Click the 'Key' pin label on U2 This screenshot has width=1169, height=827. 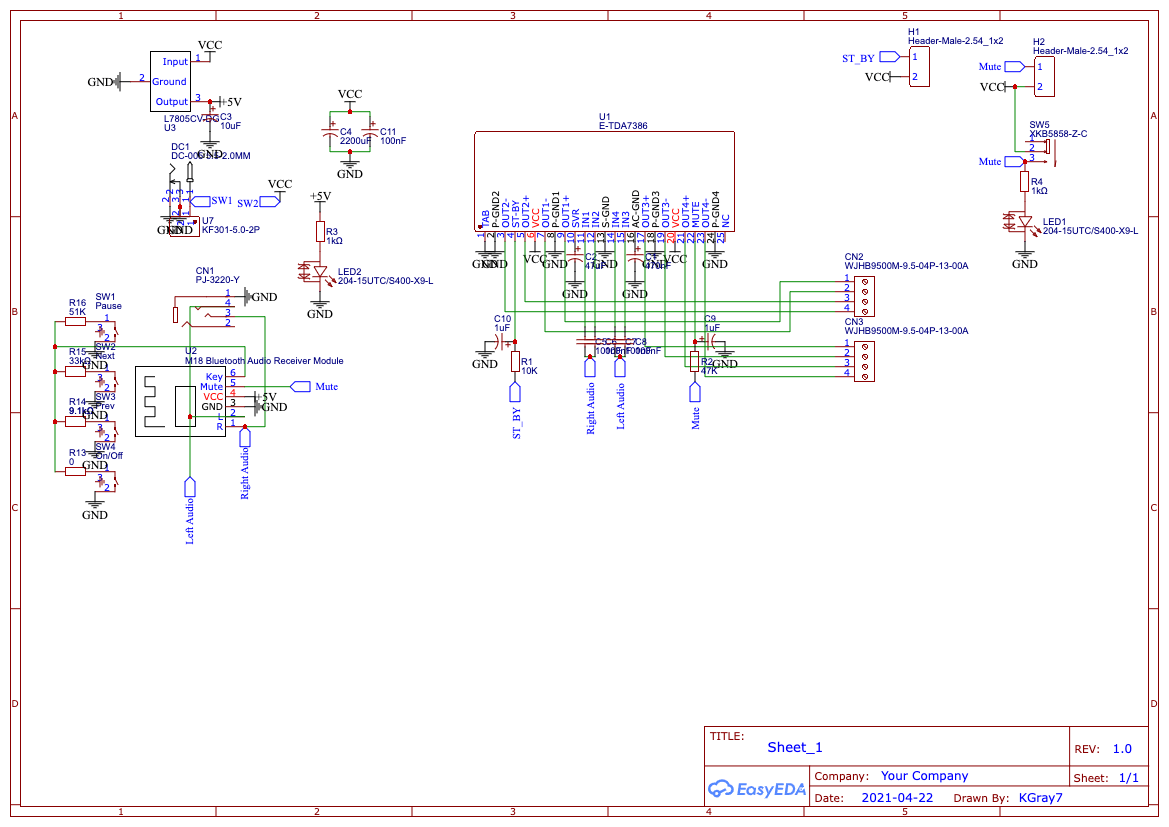pos(214,377)
